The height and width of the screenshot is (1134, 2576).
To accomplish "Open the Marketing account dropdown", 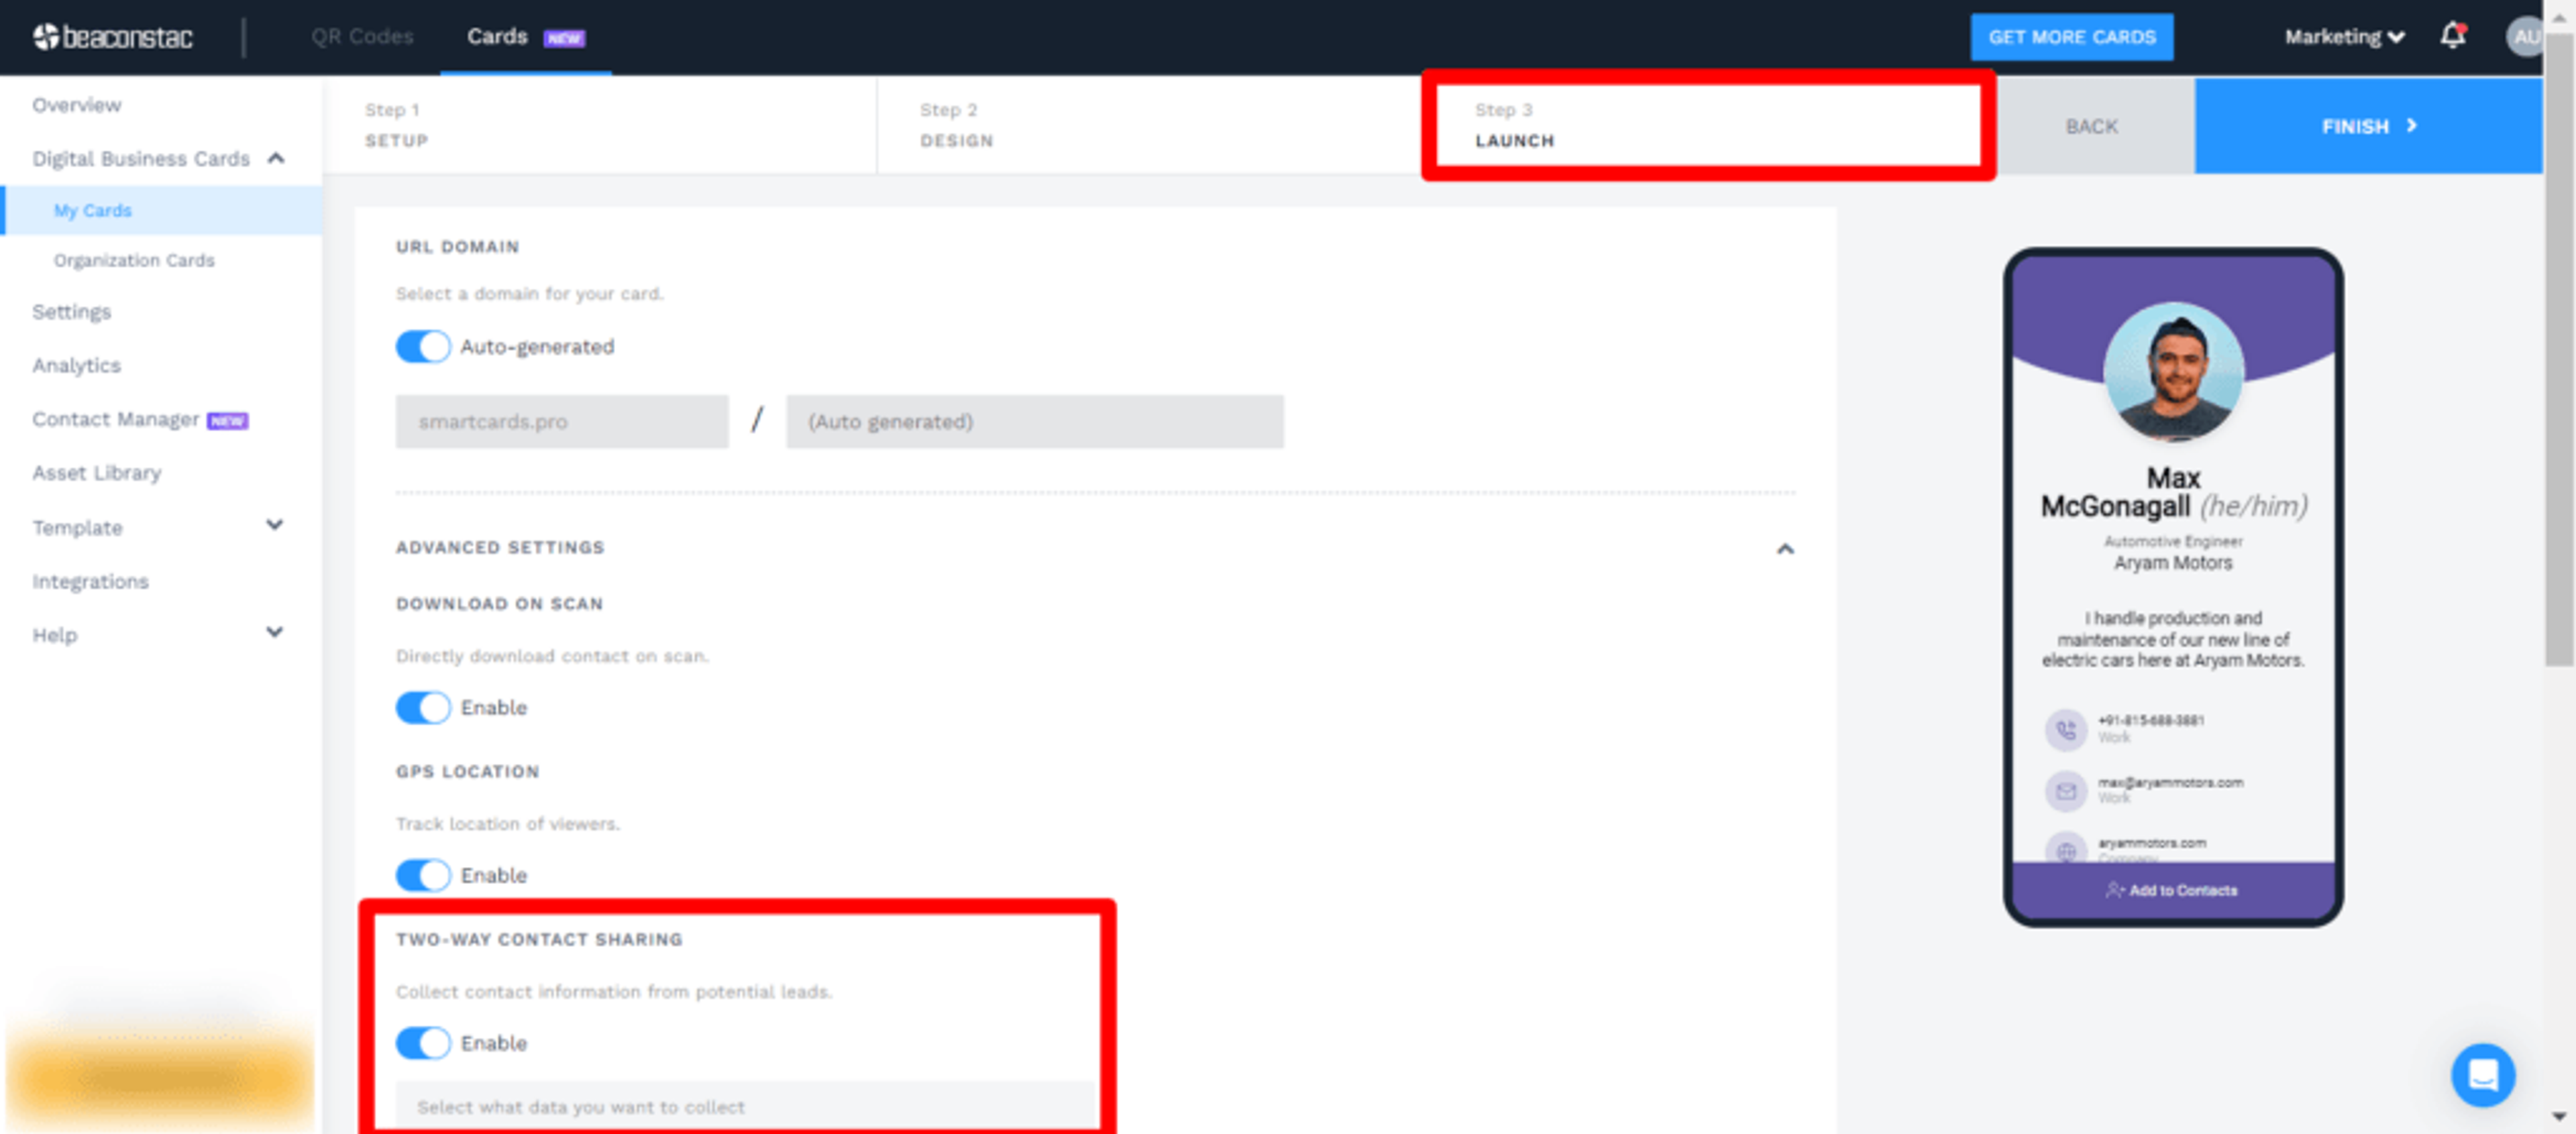I will (2343, 37).
